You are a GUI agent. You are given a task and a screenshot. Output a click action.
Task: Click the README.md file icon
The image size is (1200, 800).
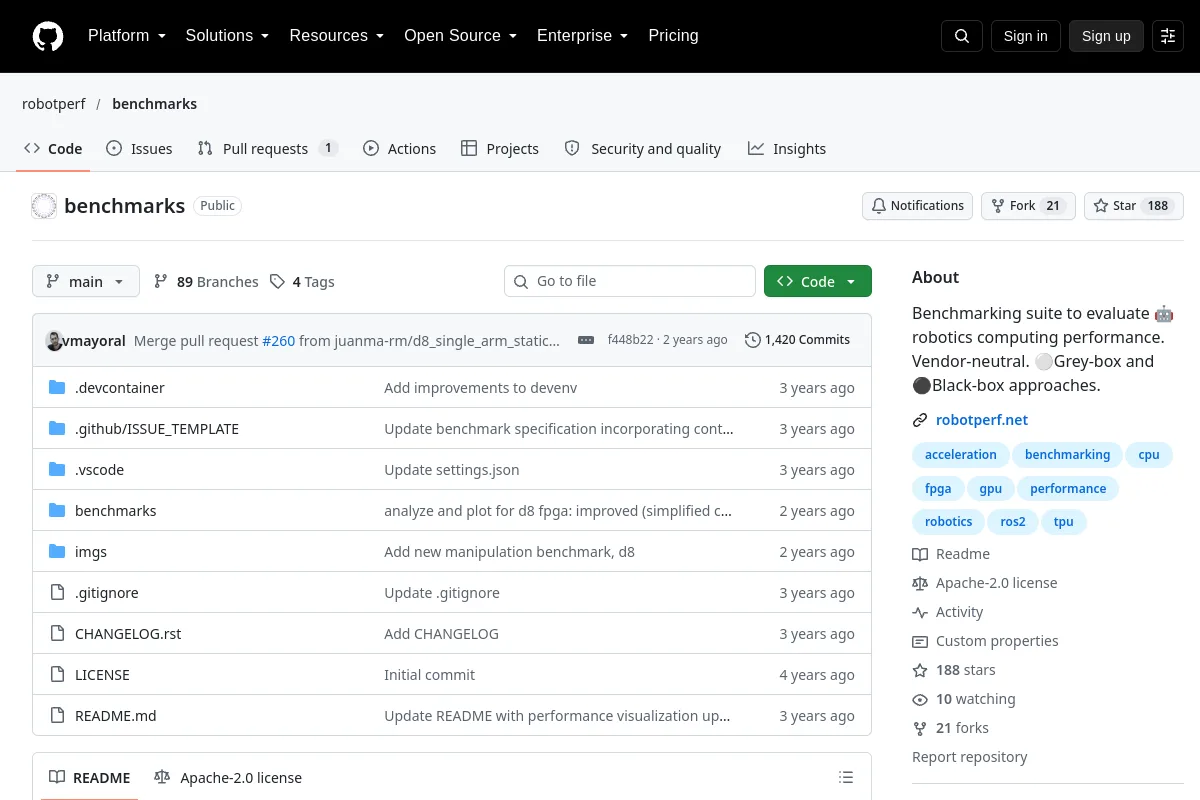tap(57, 716)
